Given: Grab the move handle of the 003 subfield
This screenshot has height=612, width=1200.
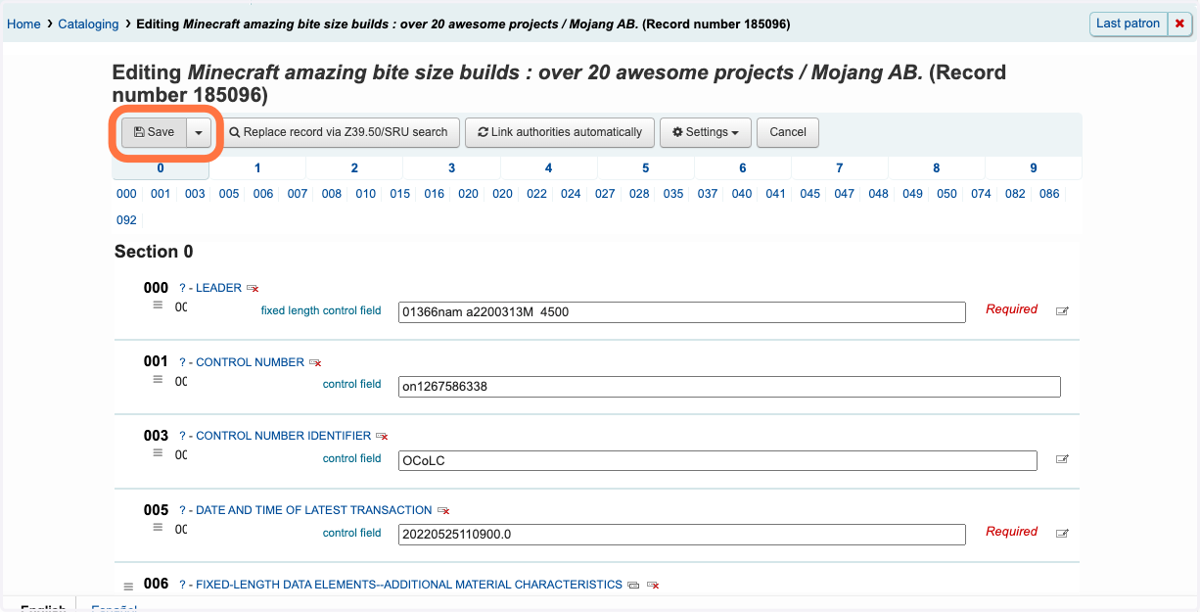Looking at the screenshot, I should click(x=157, y=453).
